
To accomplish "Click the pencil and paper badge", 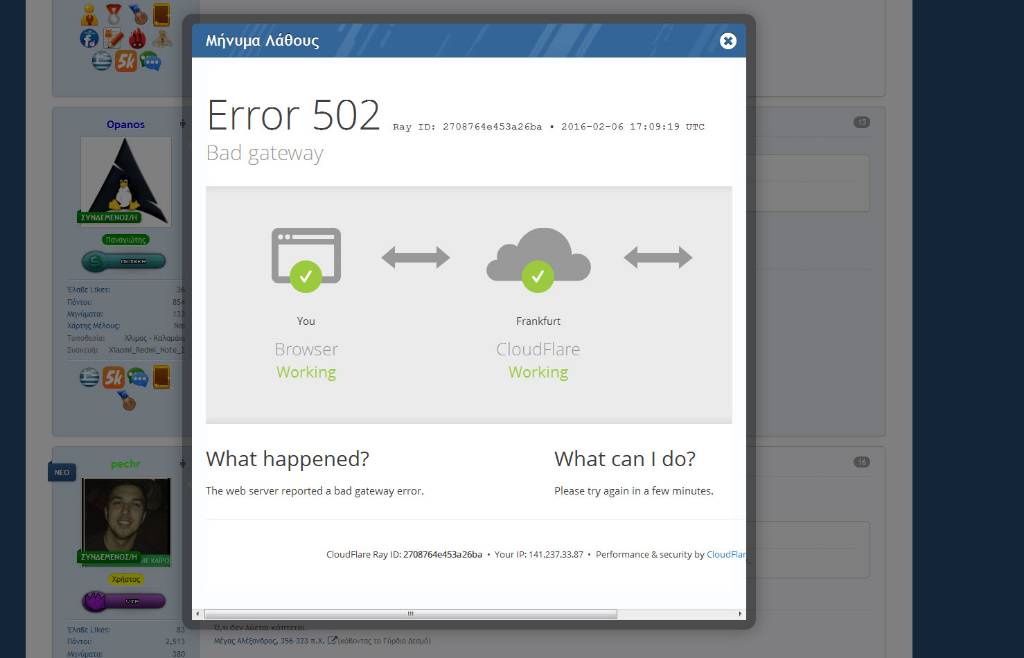I will click(x=113, y=39).
